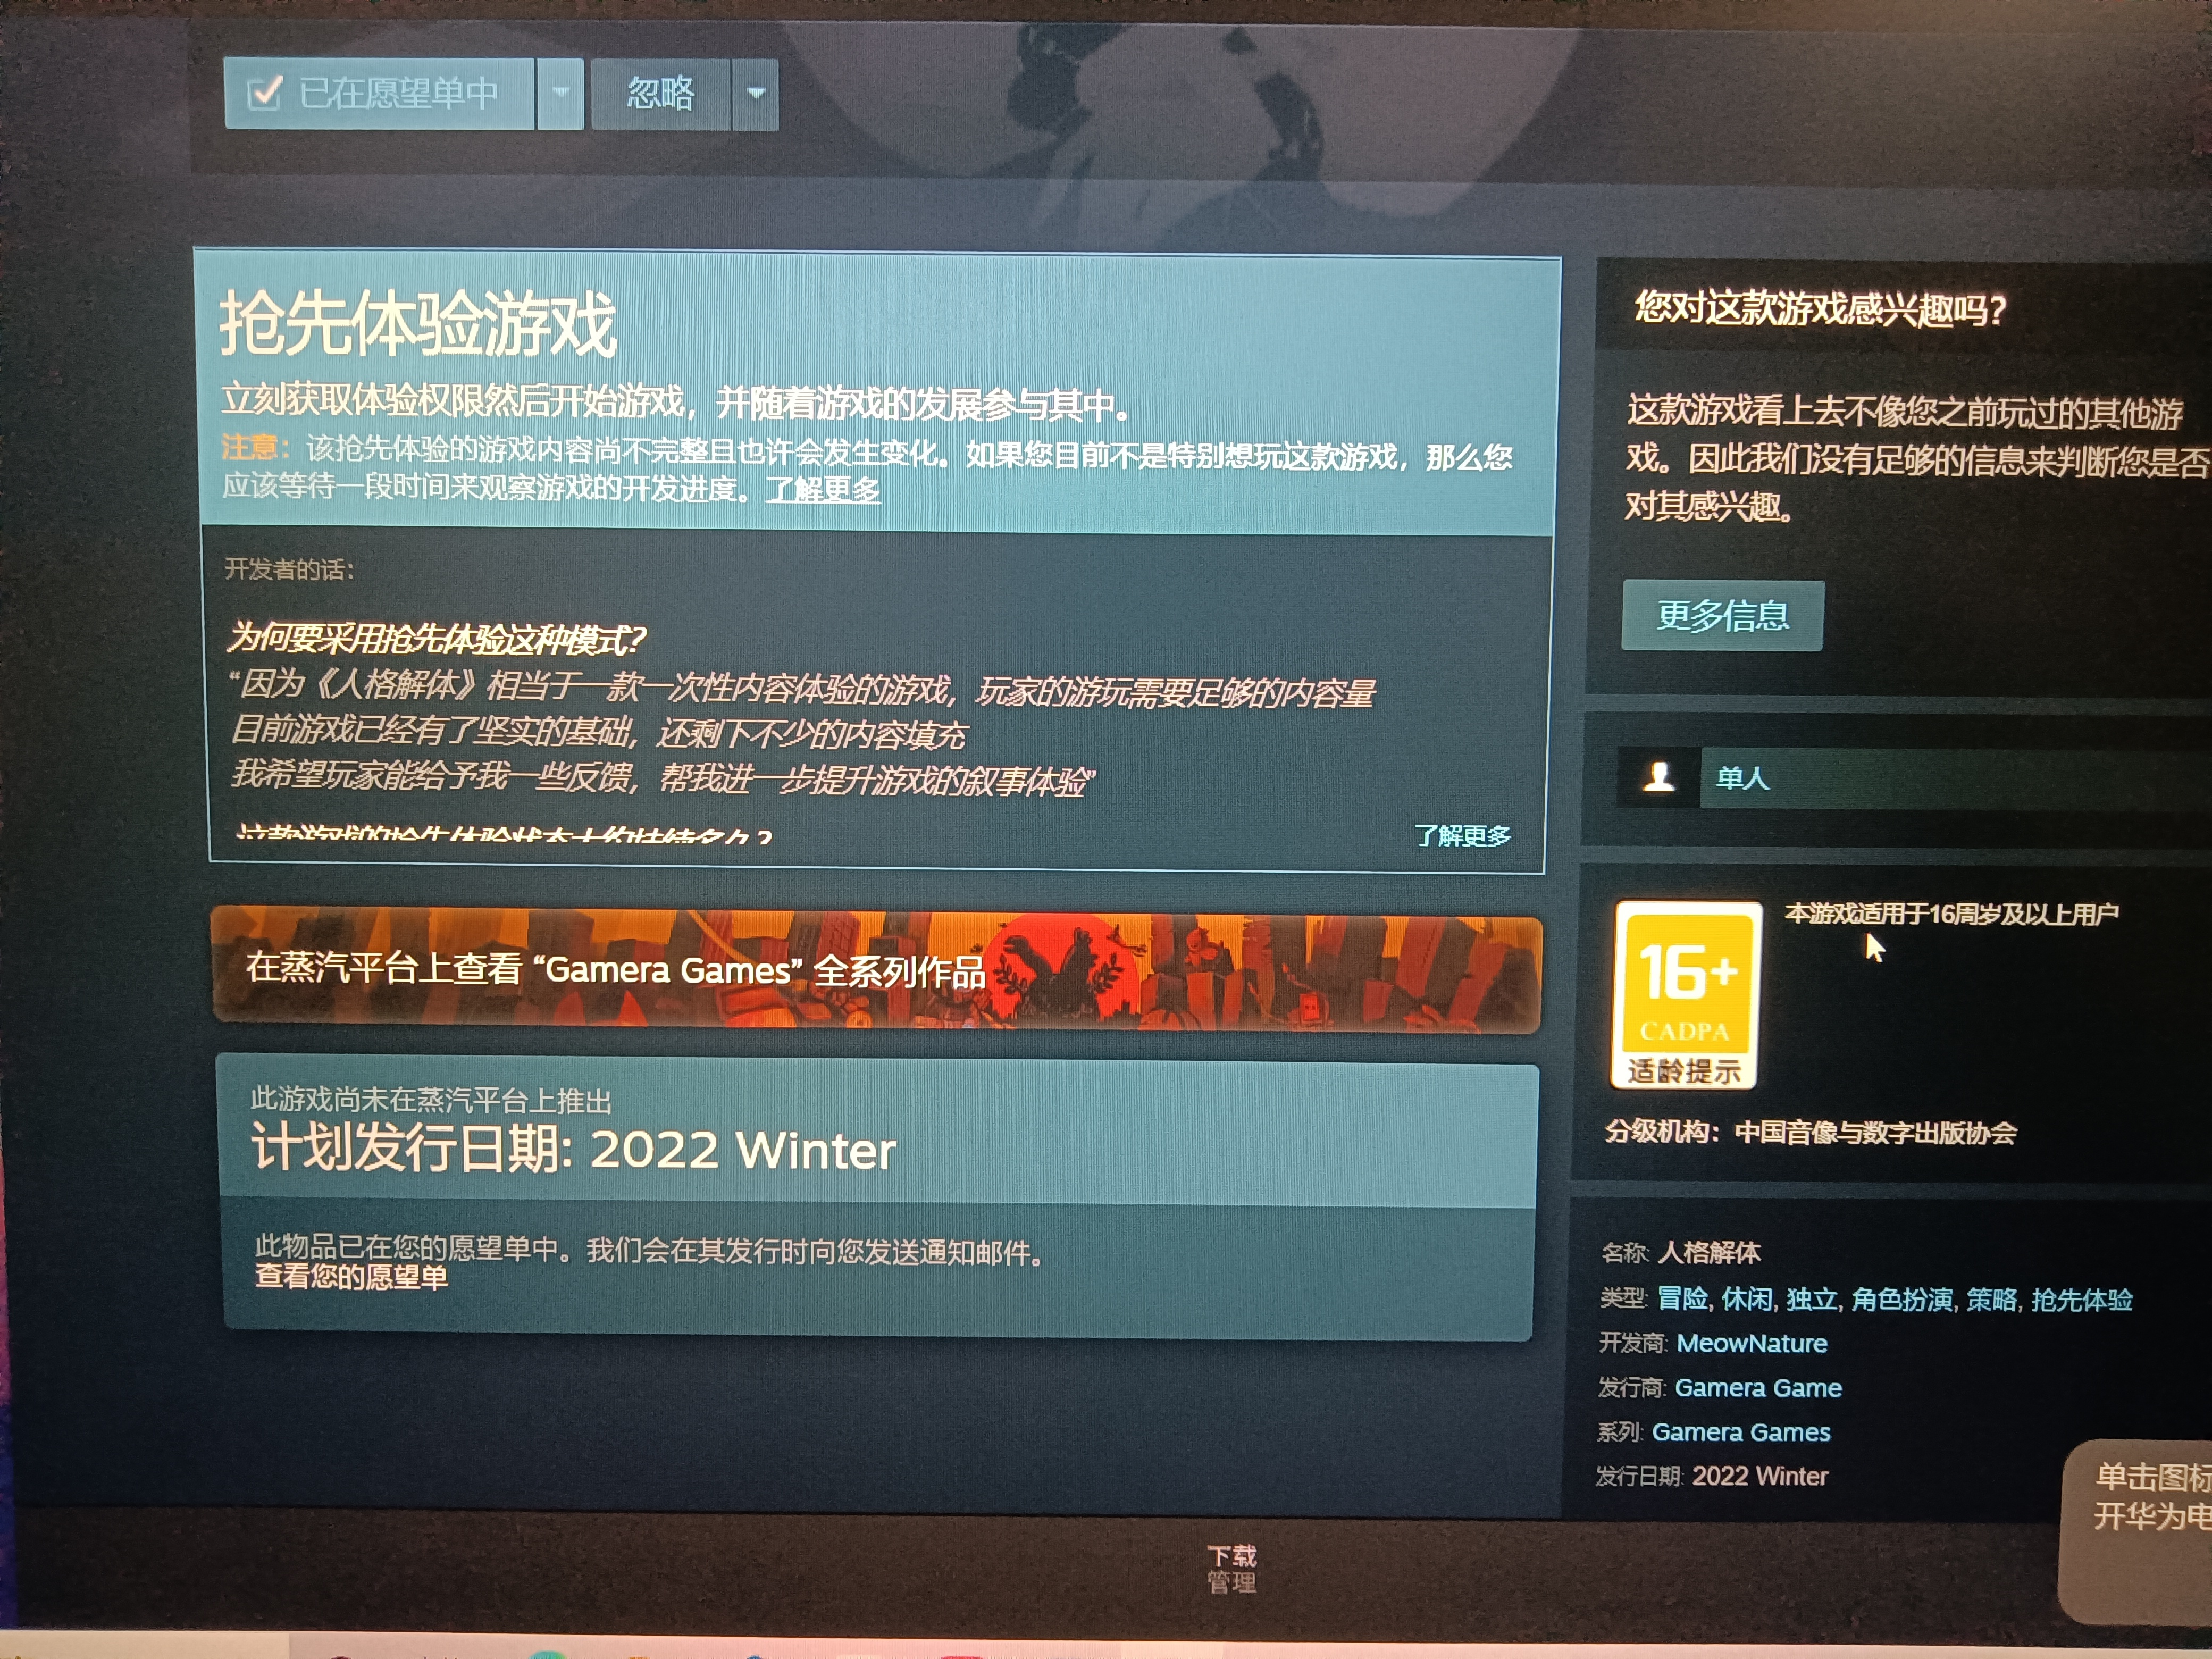Open the 单人 category link

tap(1742, 778)
